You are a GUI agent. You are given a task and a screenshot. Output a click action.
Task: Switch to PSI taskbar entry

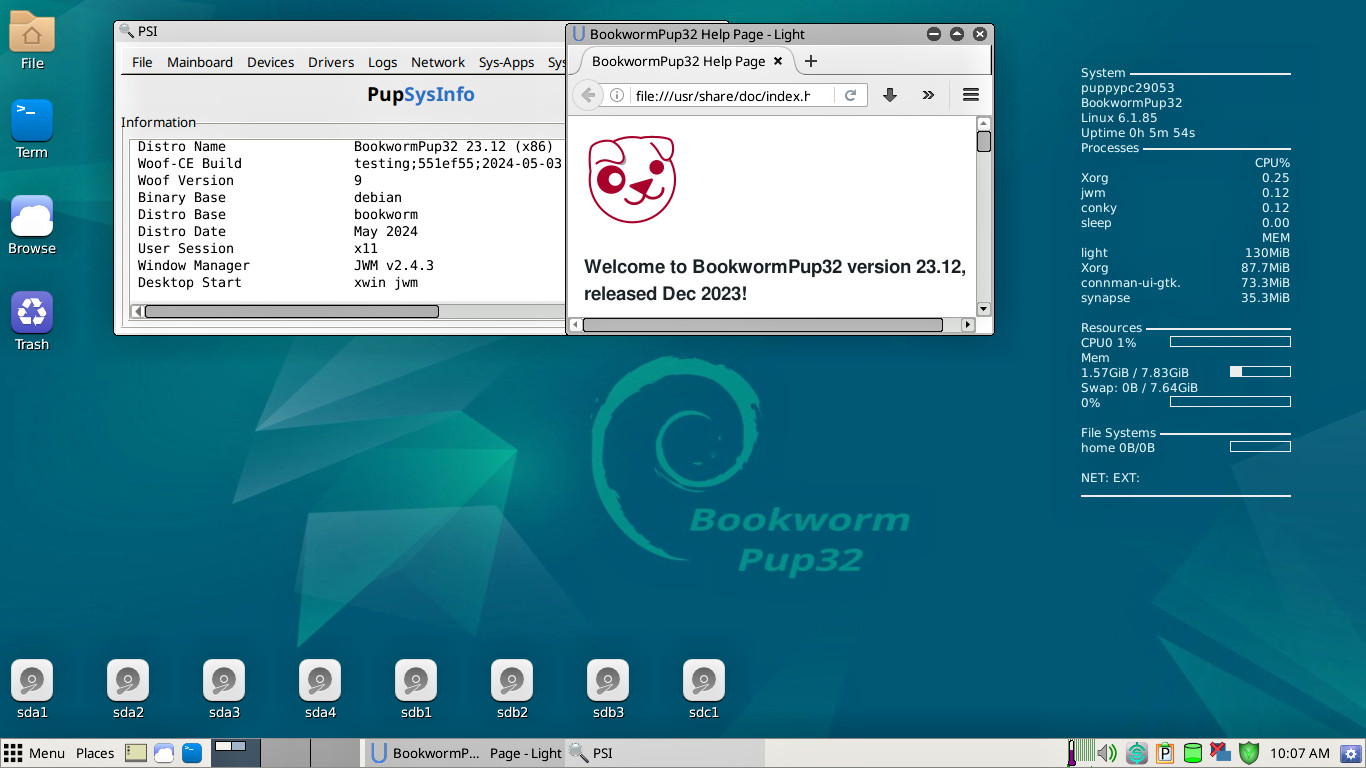(x=665, y=753)
